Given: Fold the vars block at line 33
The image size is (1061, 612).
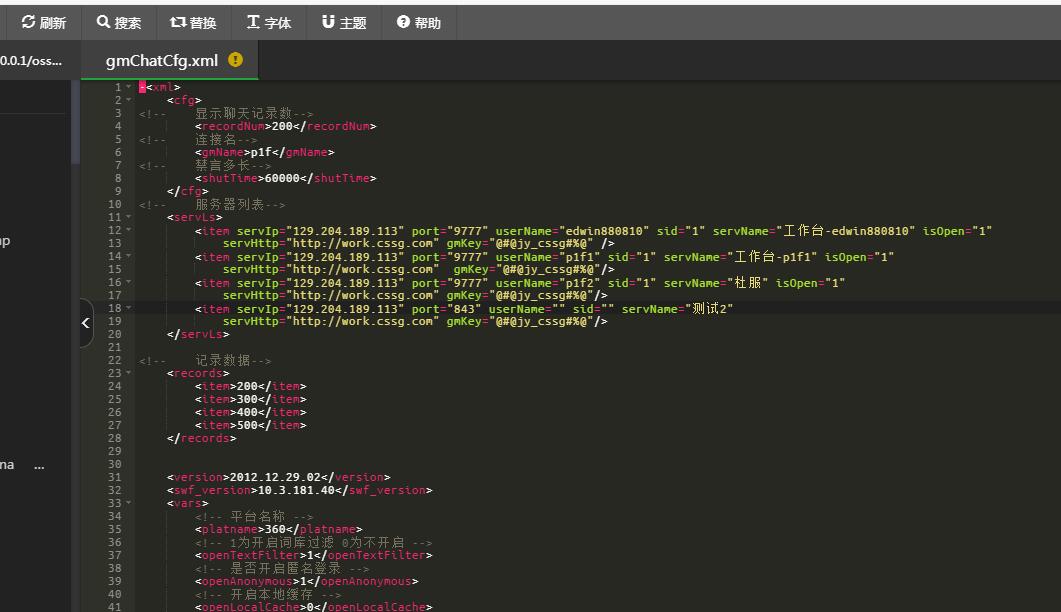Looking at the screenshot, I should pyautogui.click(x=129, y=503).
